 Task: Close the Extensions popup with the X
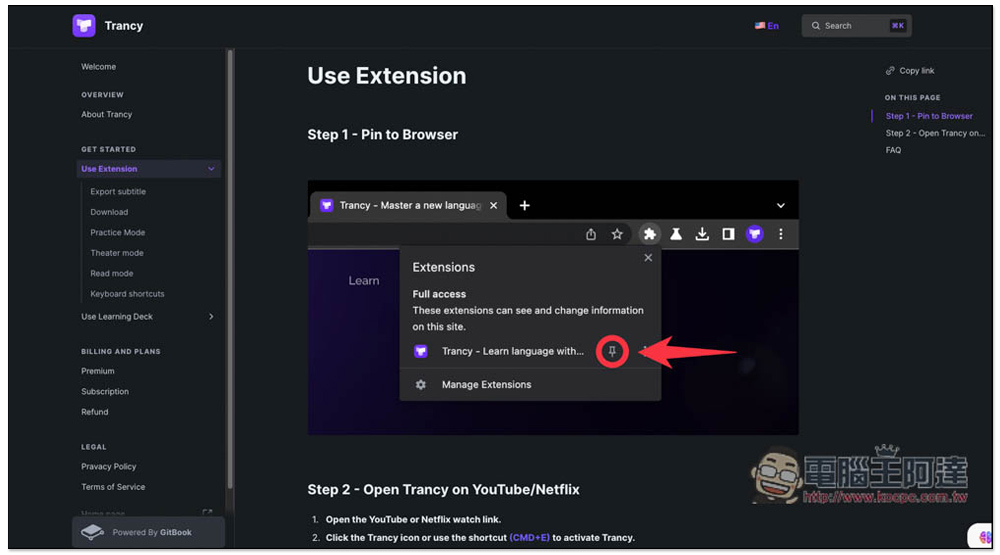(x=648, y=258)
